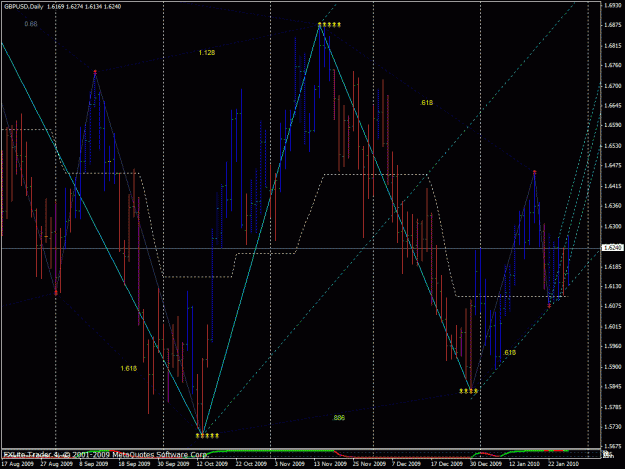Click the 22 Oct 2009 date label
This screenshot has width=625, height=469.
(x=251, y=464)
